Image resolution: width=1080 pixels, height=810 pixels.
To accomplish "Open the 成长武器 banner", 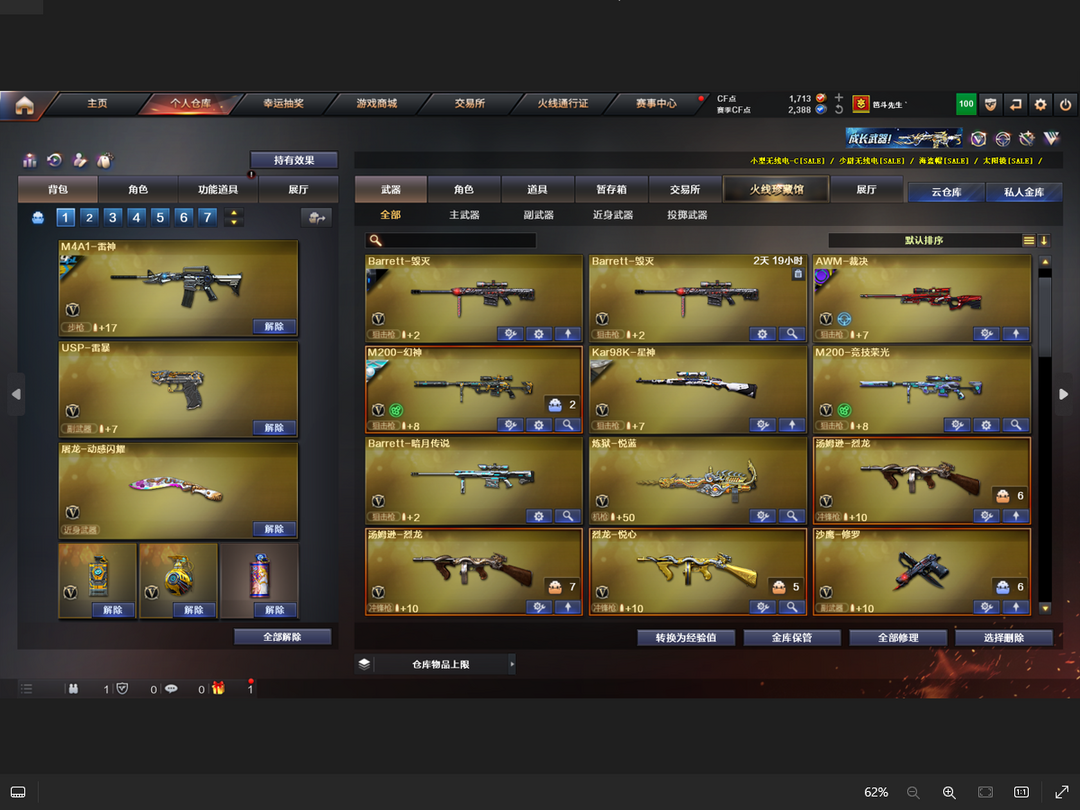I will [904, 138].
